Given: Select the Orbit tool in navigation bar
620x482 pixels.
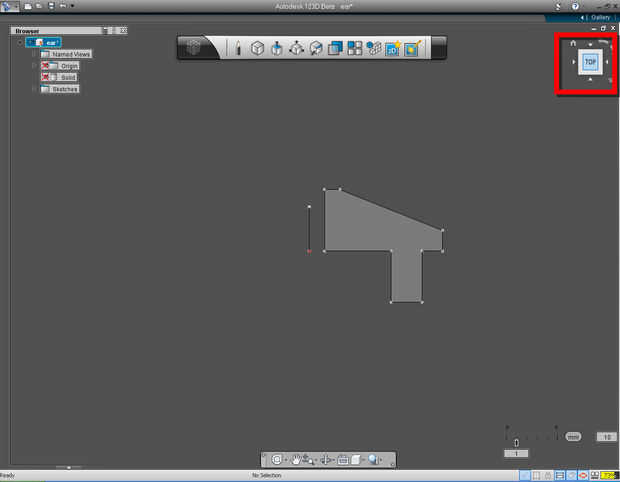Looking at the screenshot, I should (325, 459).
